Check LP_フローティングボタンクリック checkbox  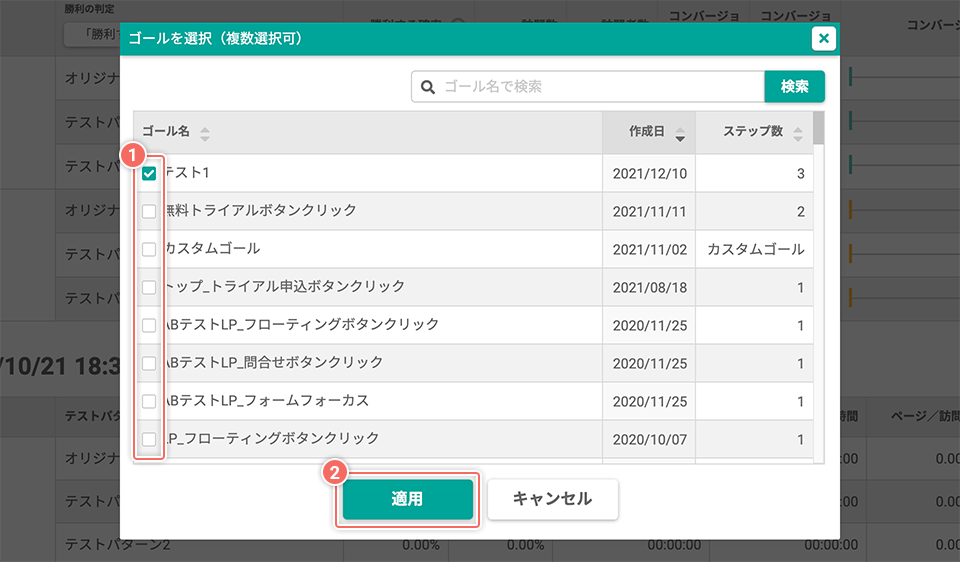coord(149,439)
